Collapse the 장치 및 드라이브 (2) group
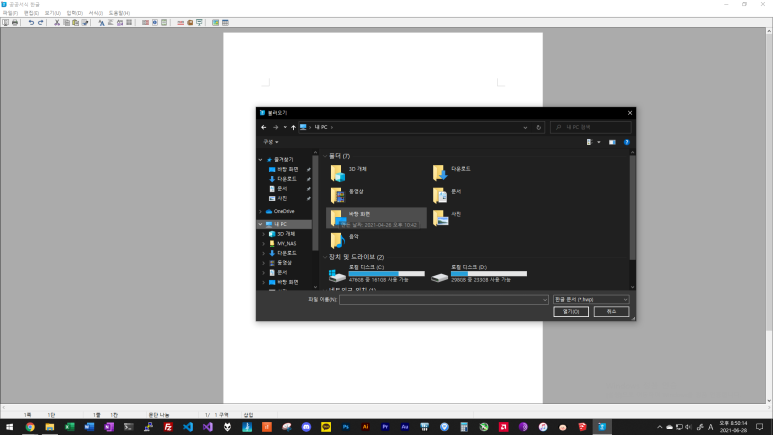Image resolution: width=773 pixels, height=435 pixels. pyautogui.click(x=325, y=257)
